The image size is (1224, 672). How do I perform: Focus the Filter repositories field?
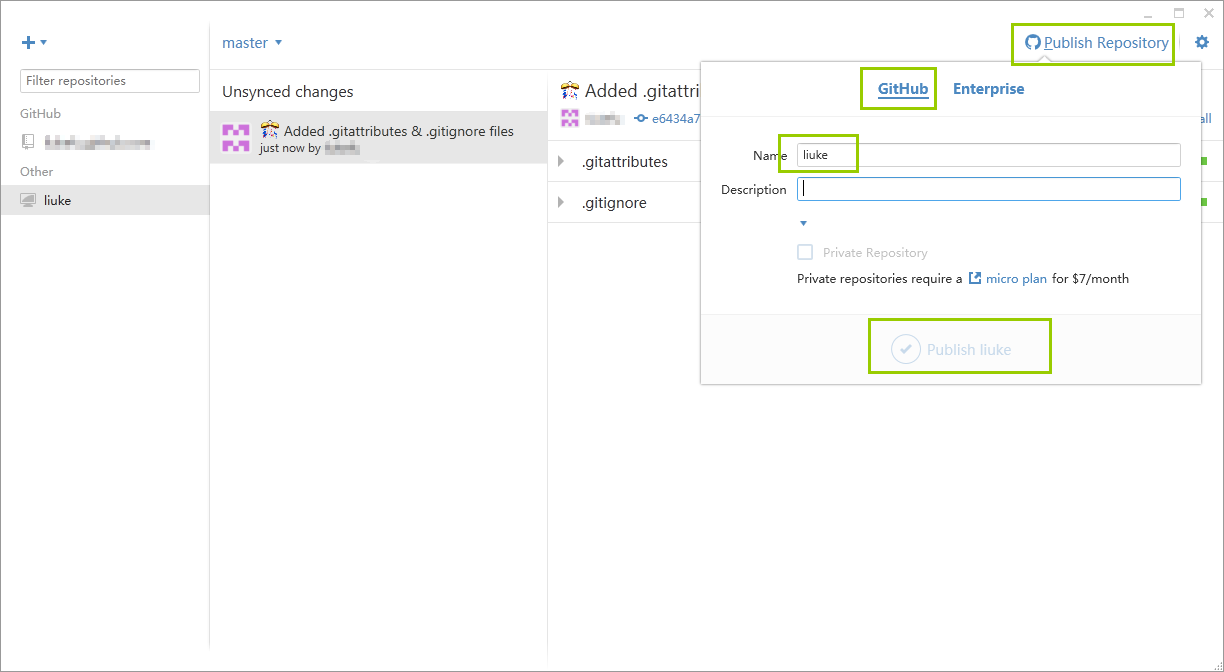[x=110, y=81]
